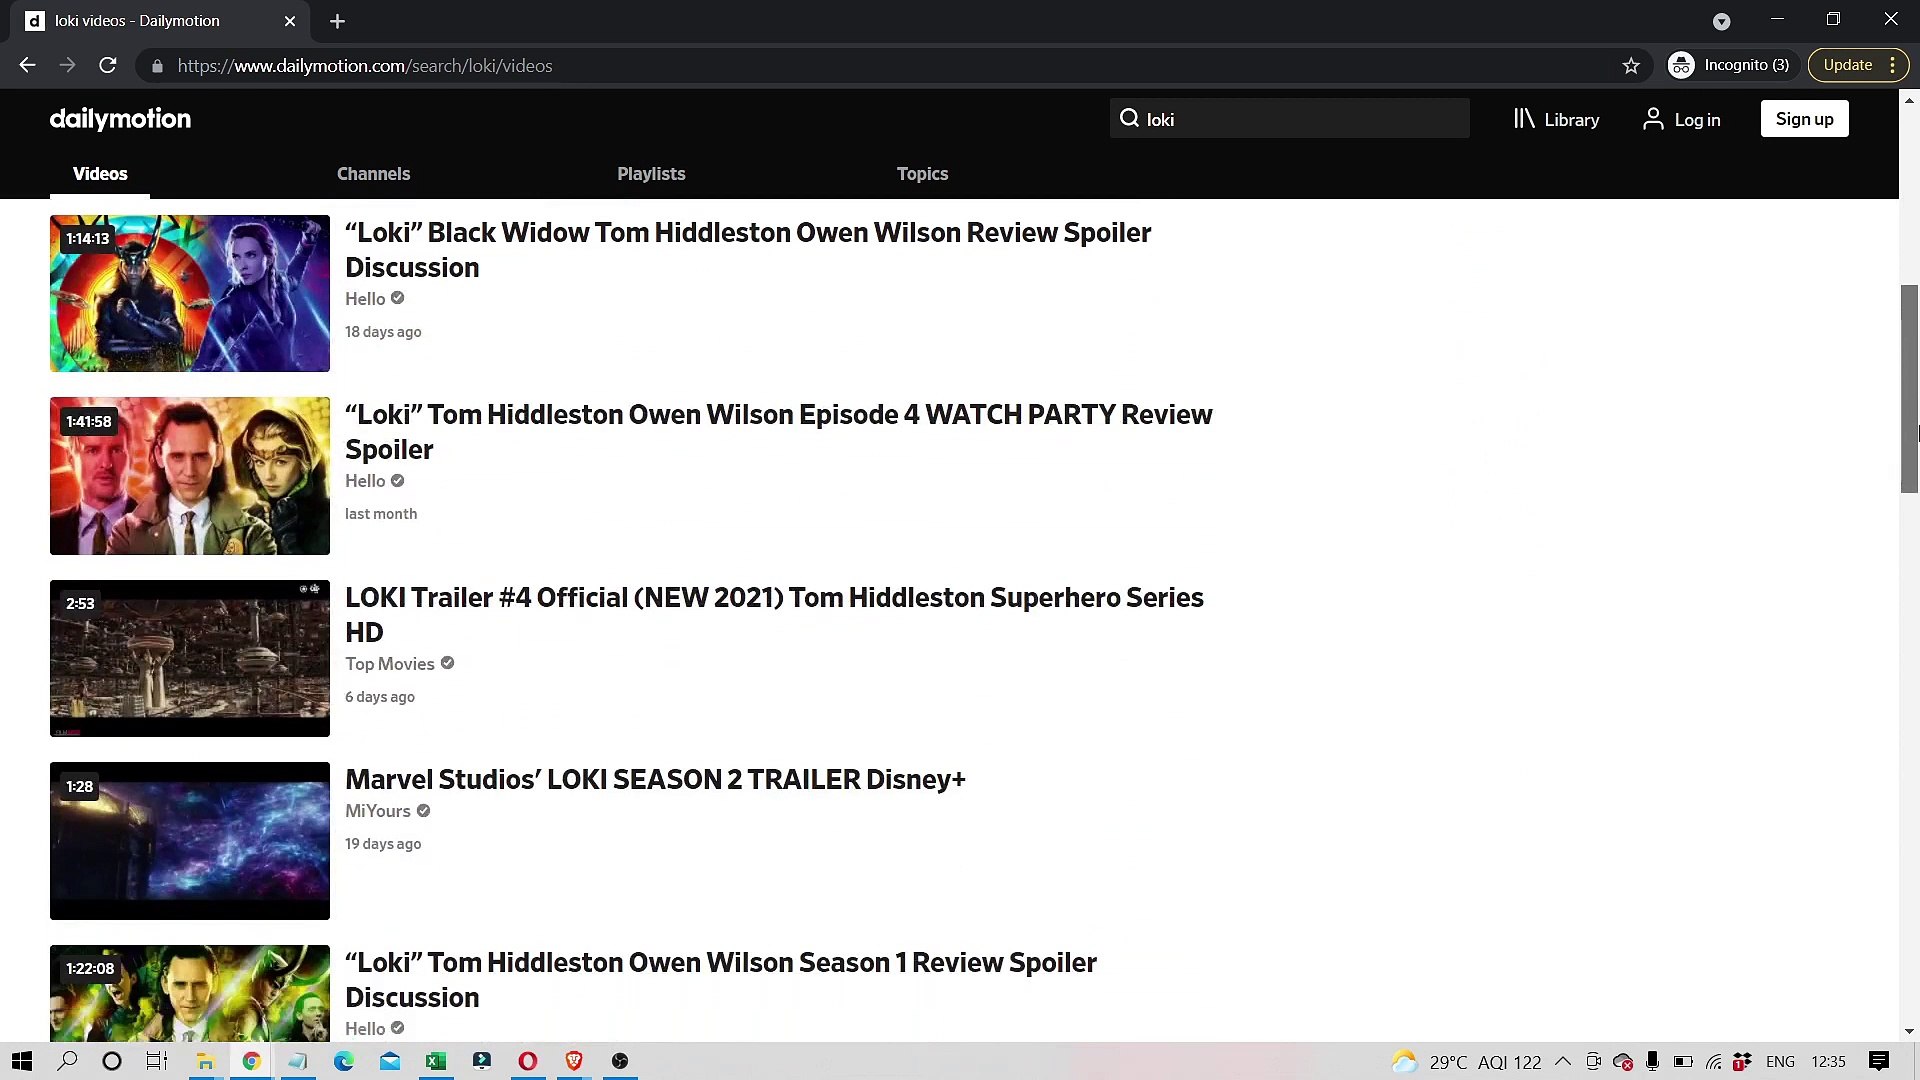Switch to the Channels tab

tap(373, 173)
